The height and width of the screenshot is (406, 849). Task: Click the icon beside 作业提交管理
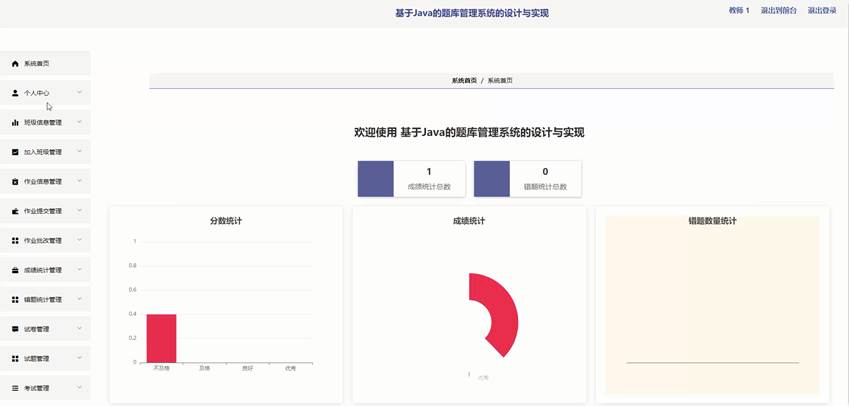tap(15, 211)
